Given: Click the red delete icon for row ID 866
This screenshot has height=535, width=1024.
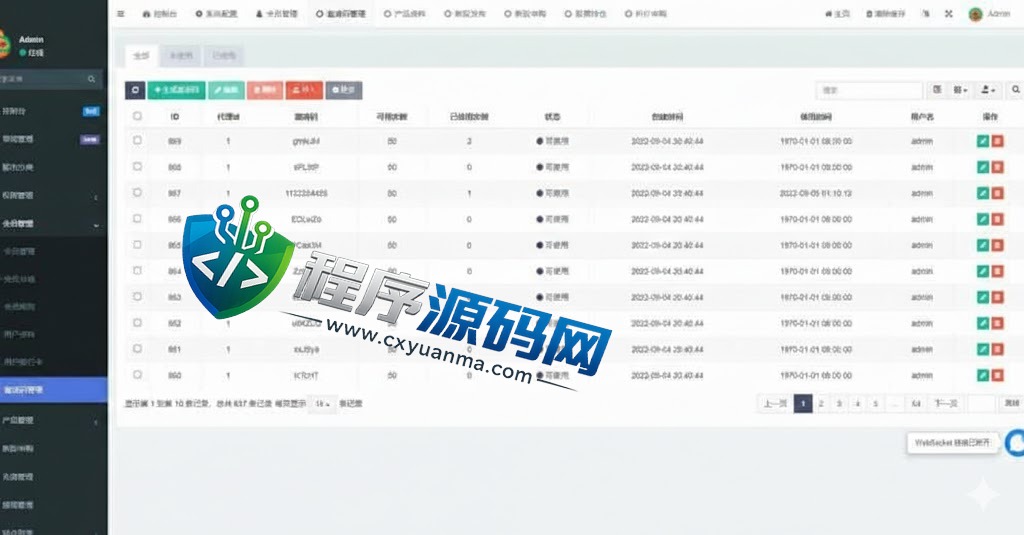Looking at the screenshot, I should [x=997, y=219].
